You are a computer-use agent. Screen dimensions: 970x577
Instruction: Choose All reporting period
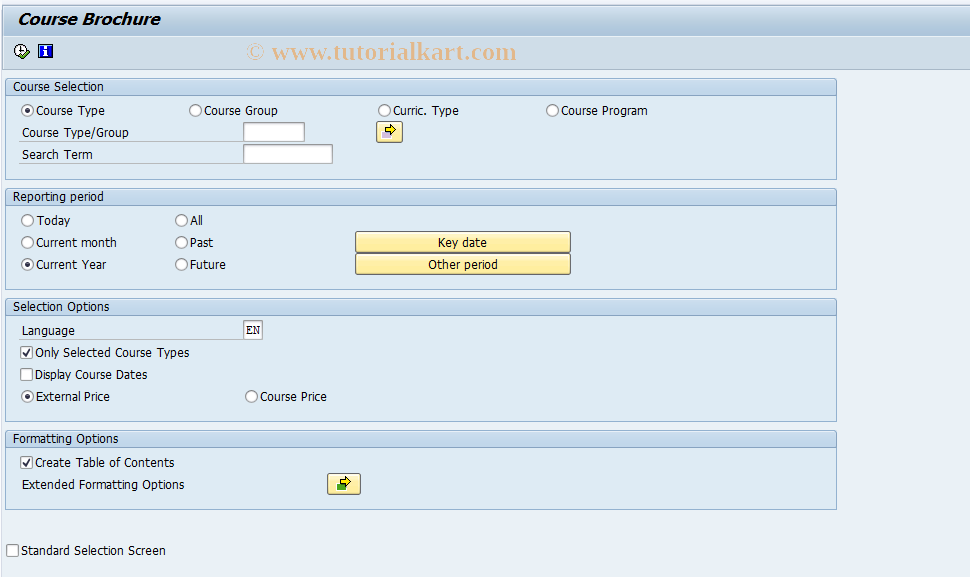point(181,221)
